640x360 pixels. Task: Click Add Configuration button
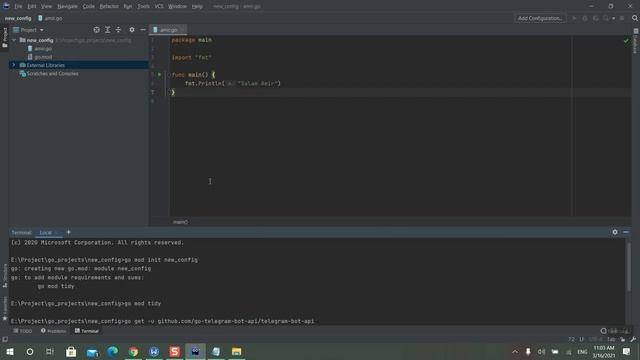point(540,18)
